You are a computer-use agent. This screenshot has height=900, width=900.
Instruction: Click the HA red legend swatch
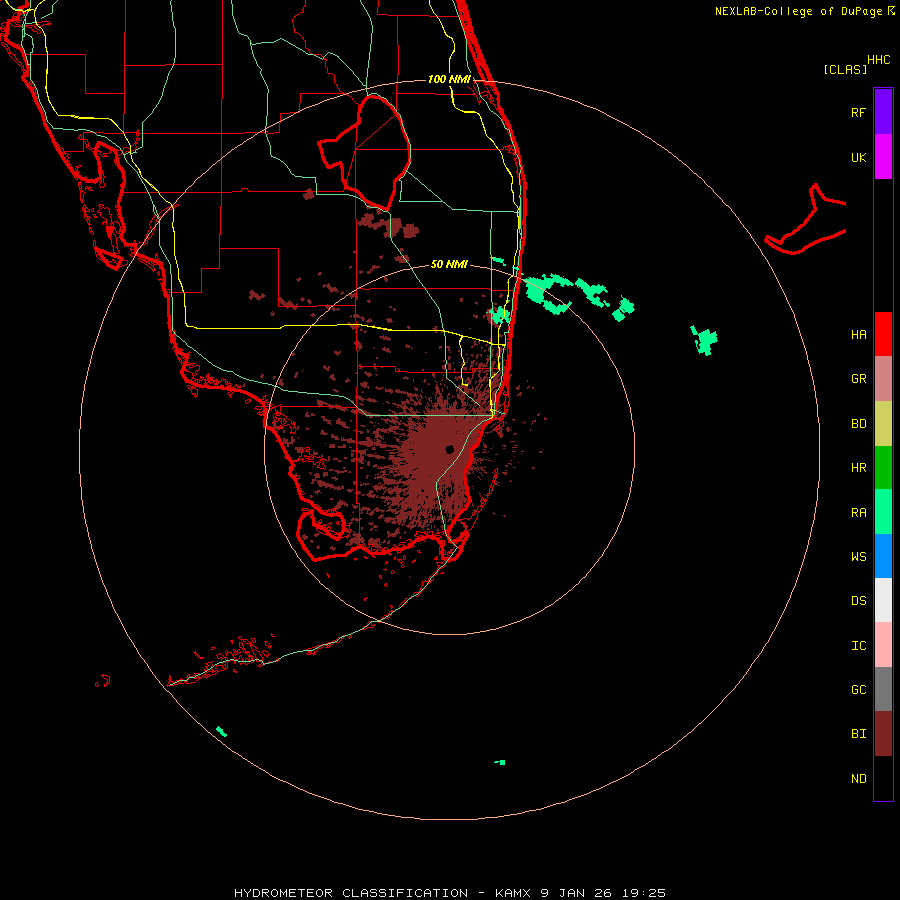pyautogui.click(x=883, y=334)
